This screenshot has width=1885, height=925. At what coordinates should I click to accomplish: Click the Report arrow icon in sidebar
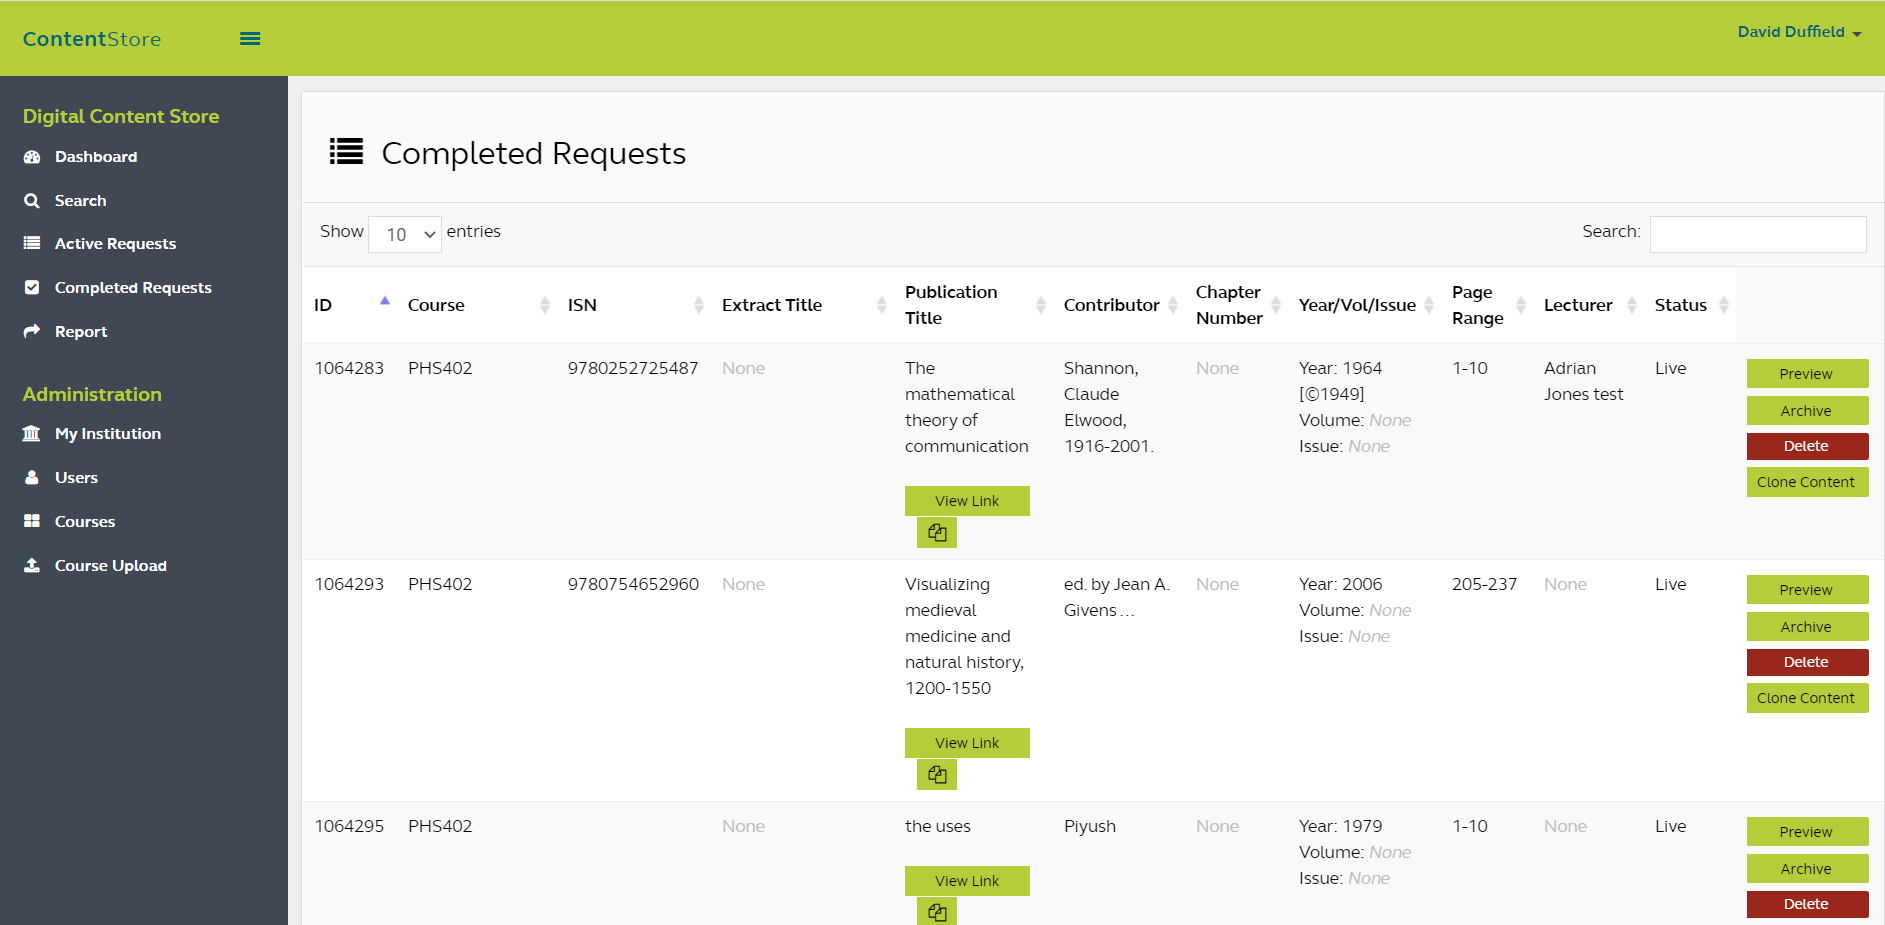click(32, 331)
